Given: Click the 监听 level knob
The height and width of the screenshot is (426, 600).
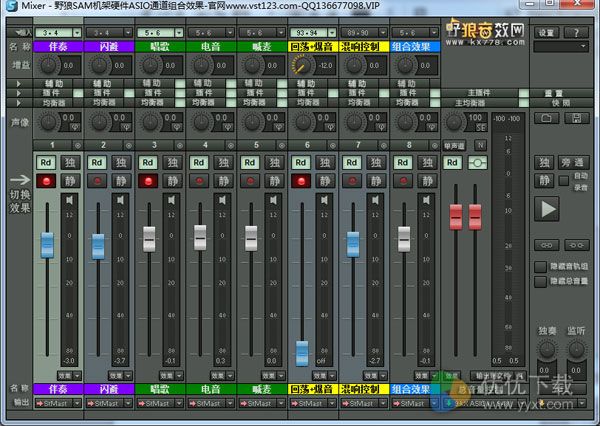Looking at the screenshot, I should [x=576, y=349].
